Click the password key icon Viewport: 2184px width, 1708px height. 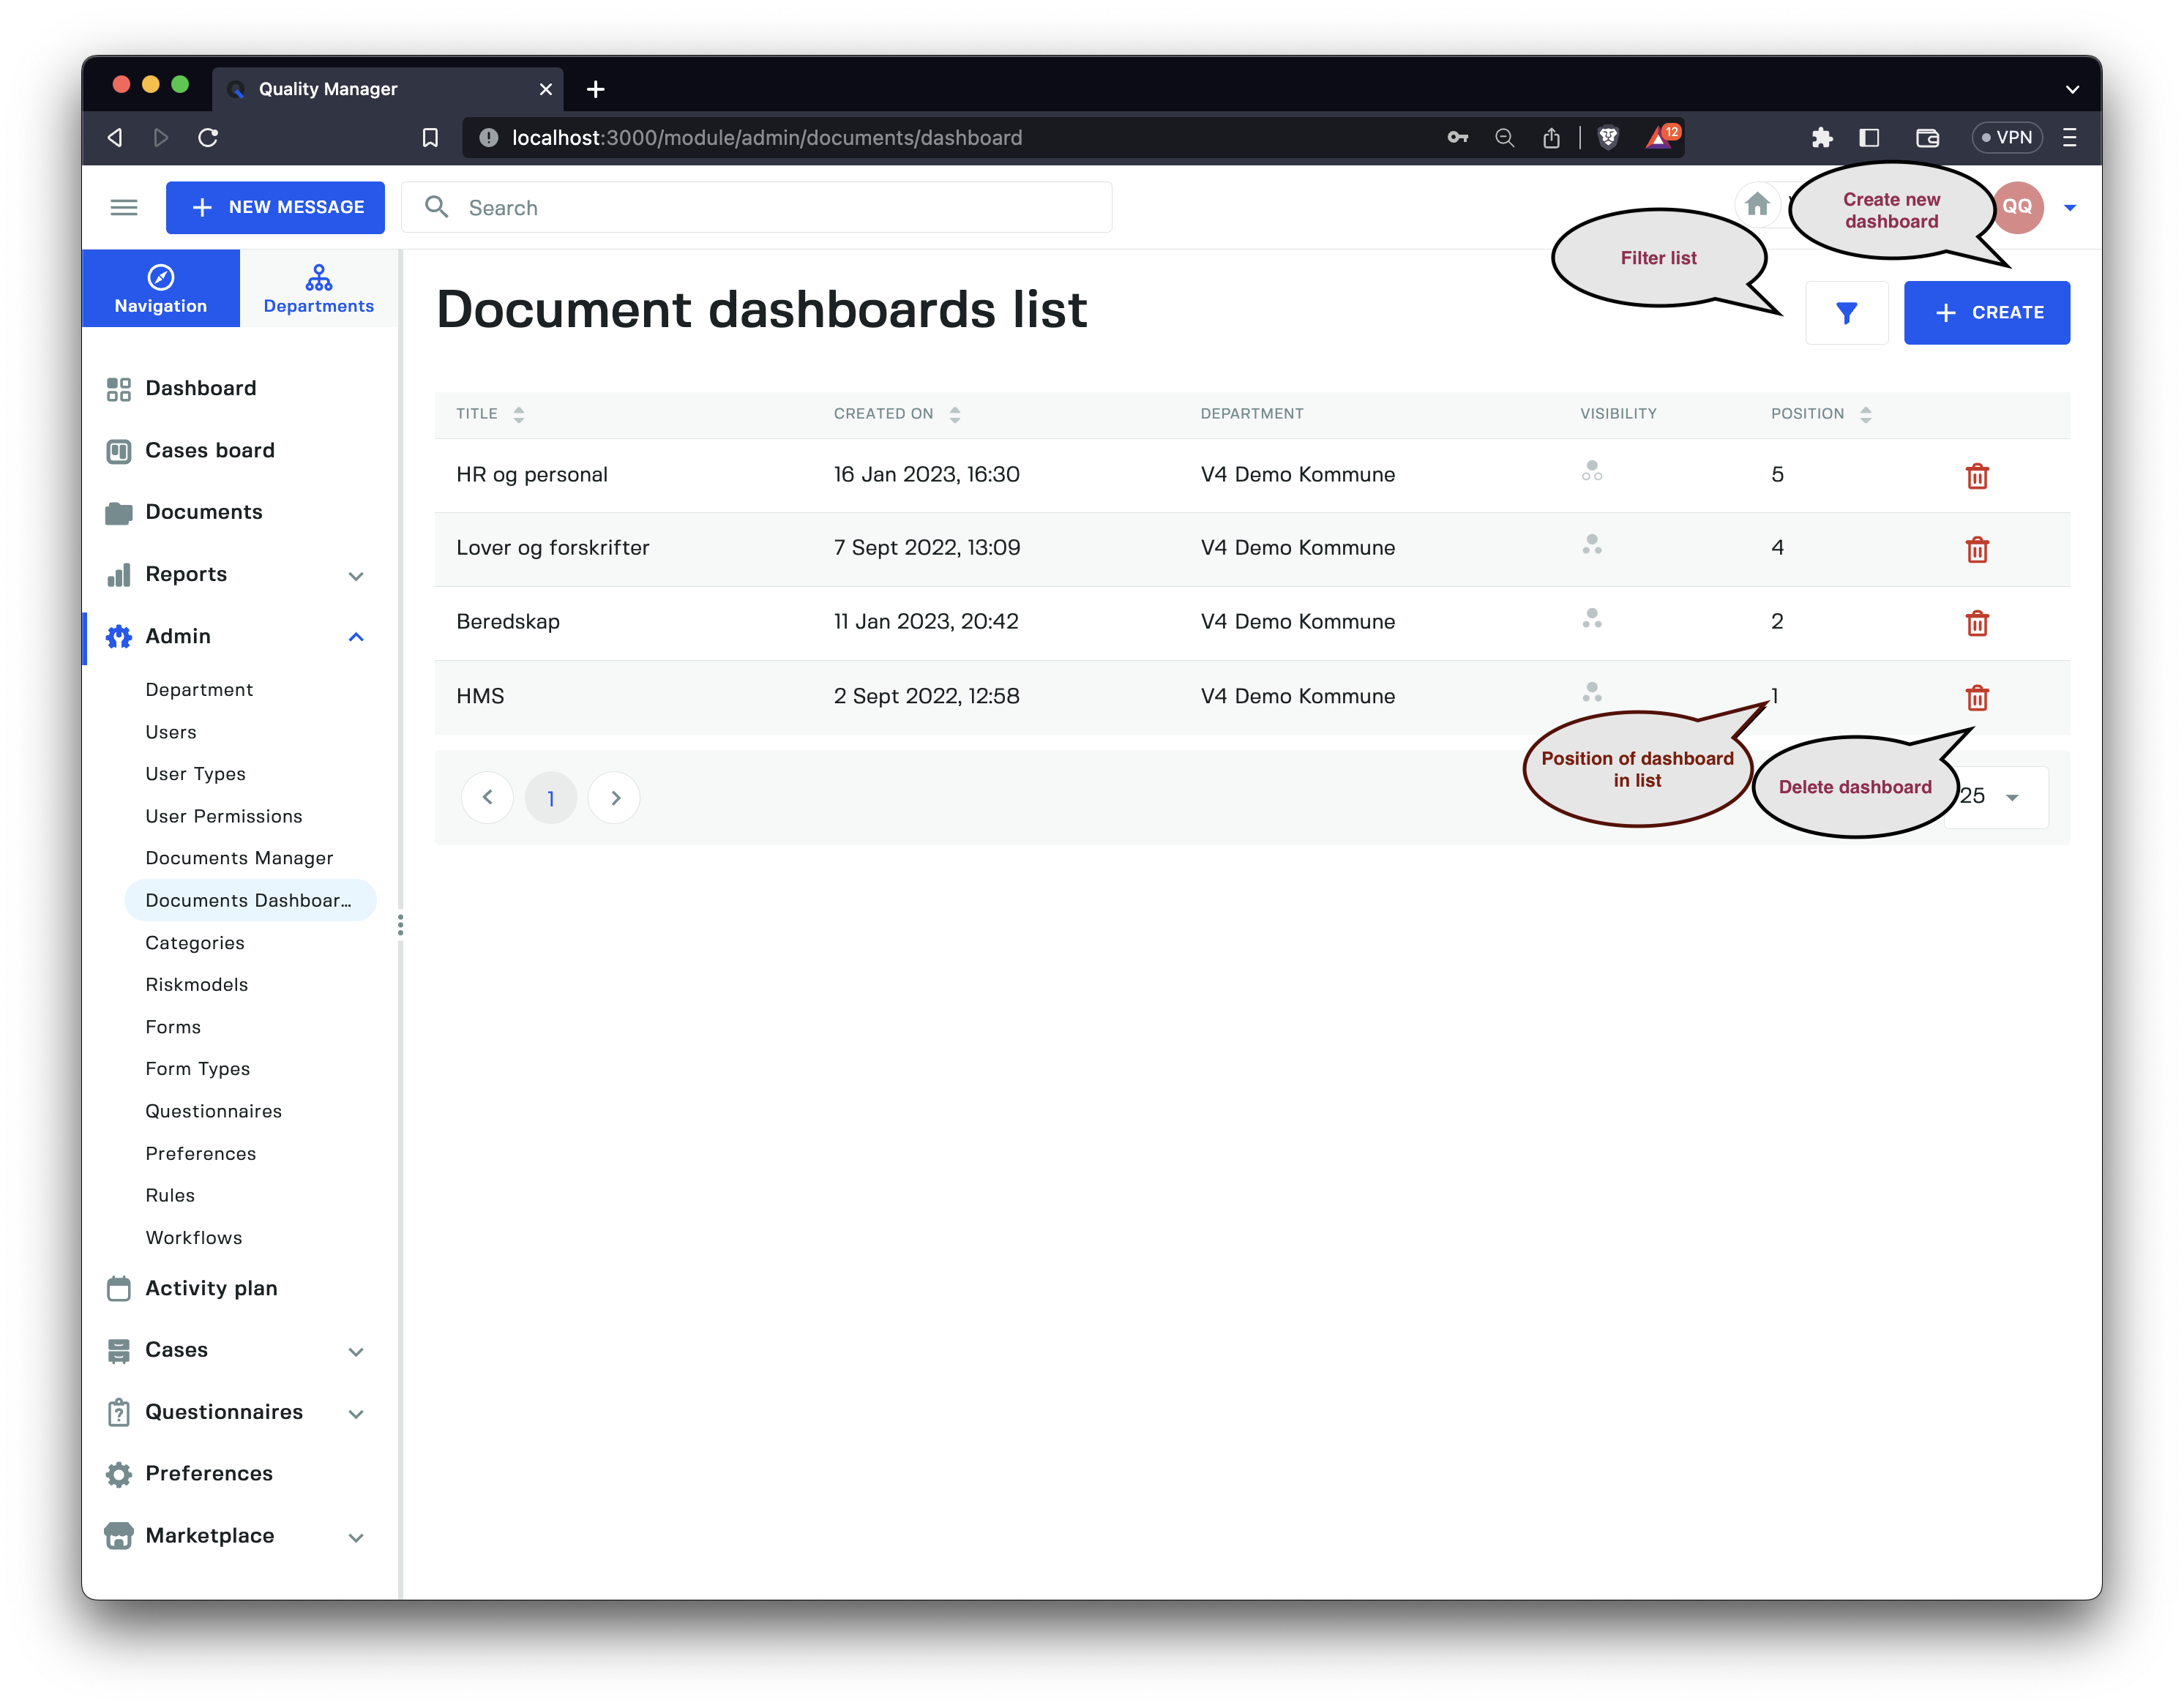[1458, 138]
